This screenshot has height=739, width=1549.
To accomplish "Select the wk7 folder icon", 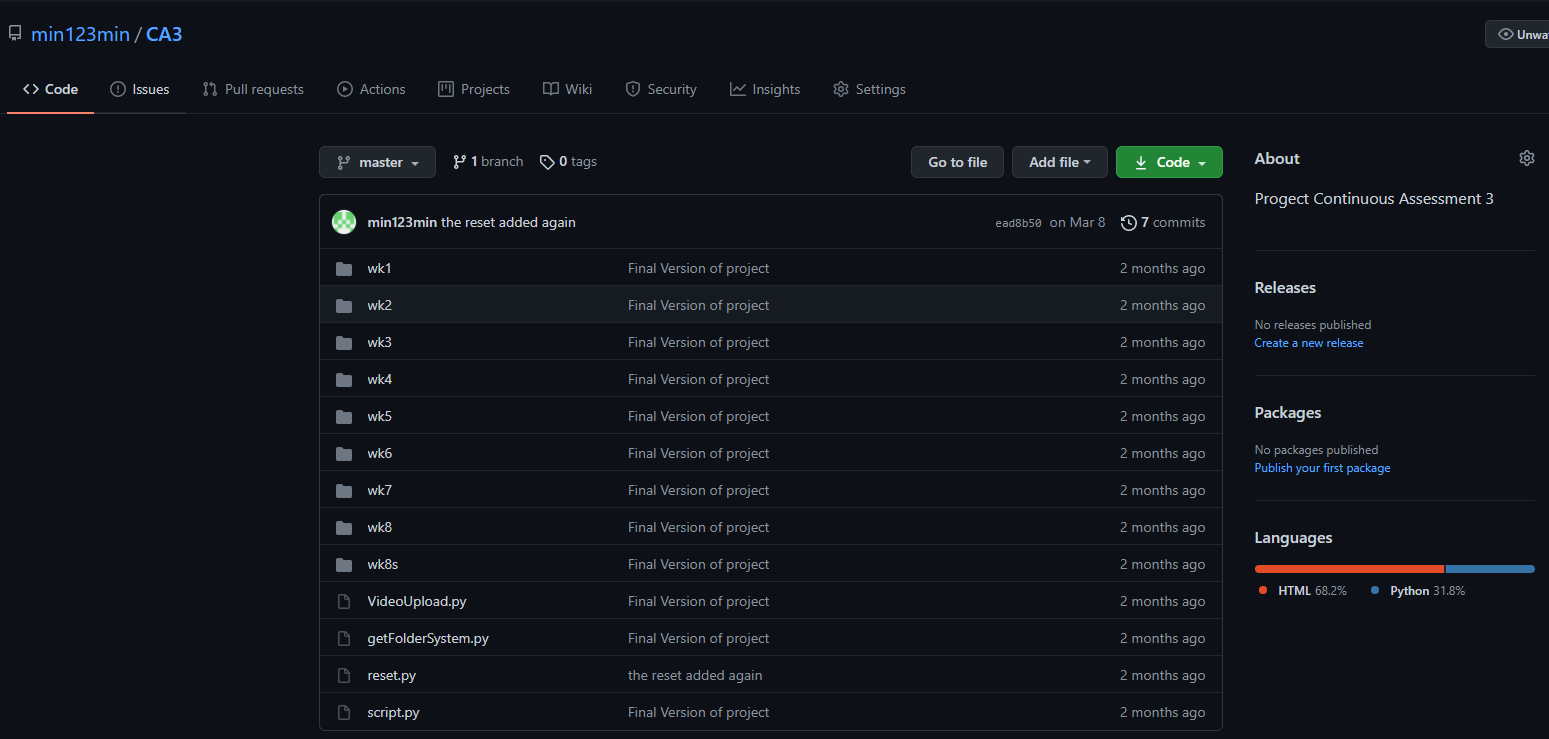I will point(344,491).
